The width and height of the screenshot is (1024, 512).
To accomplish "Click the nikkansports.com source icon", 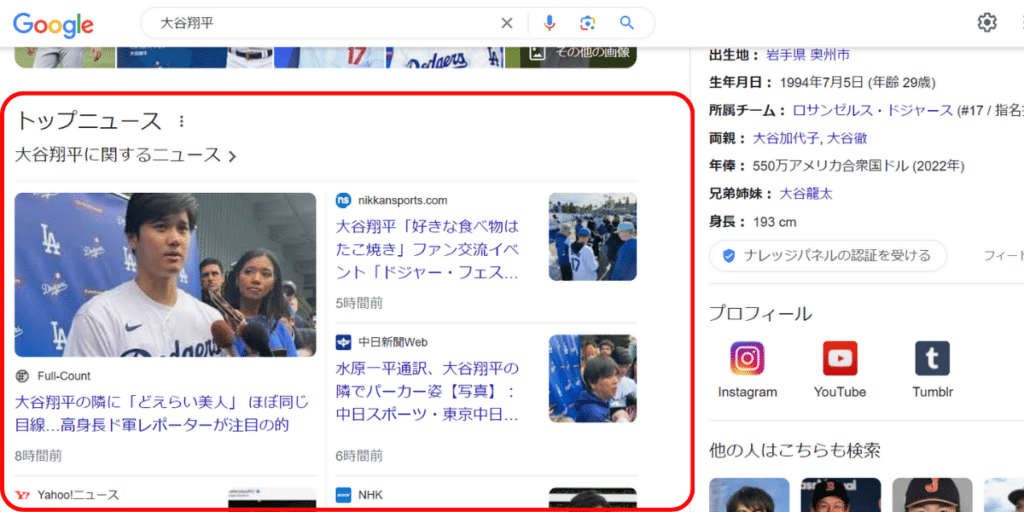I will tap(344, 200).
